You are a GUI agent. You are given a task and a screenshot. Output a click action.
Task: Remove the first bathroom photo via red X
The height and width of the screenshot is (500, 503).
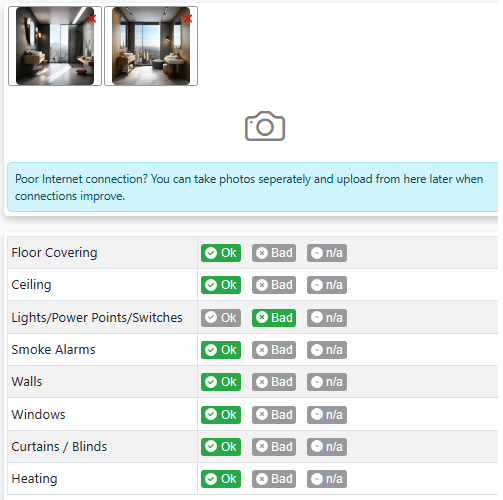92,18
